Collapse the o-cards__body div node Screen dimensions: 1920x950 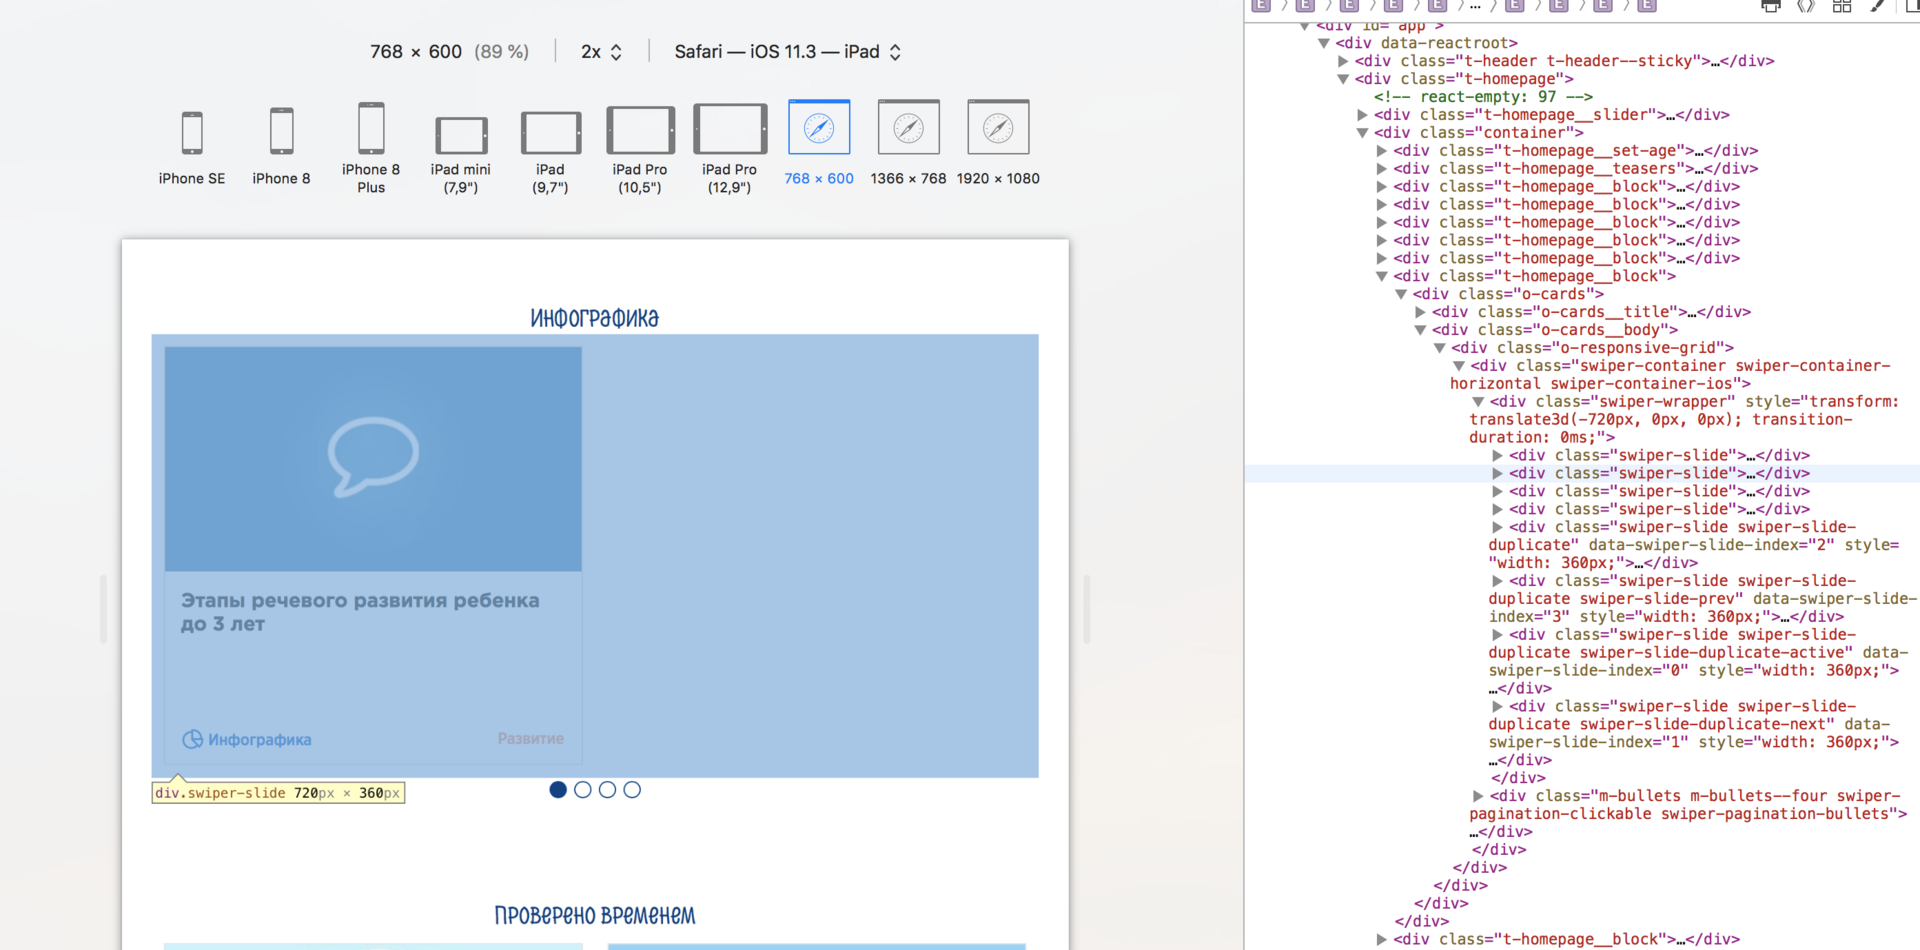[x=1420, y=330]
